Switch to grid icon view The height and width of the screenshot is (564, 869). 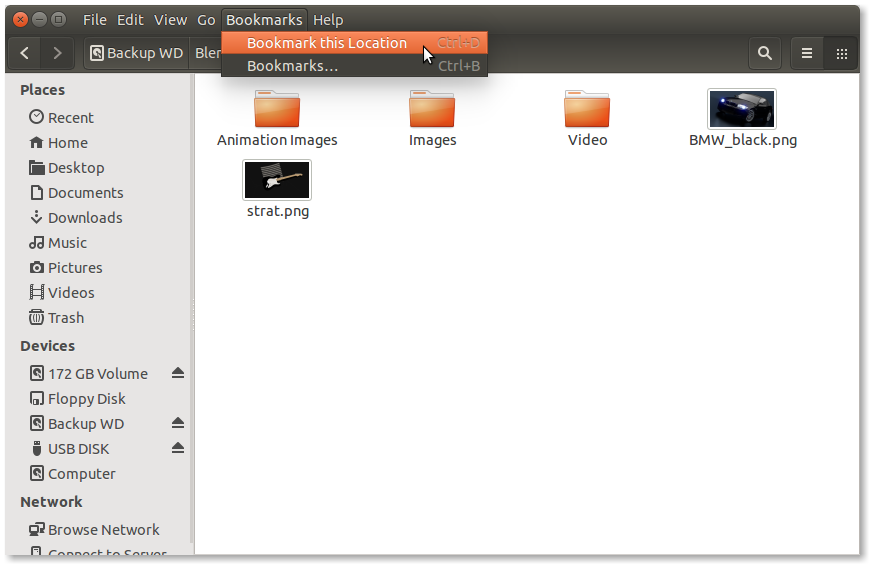tap(841, 53)
